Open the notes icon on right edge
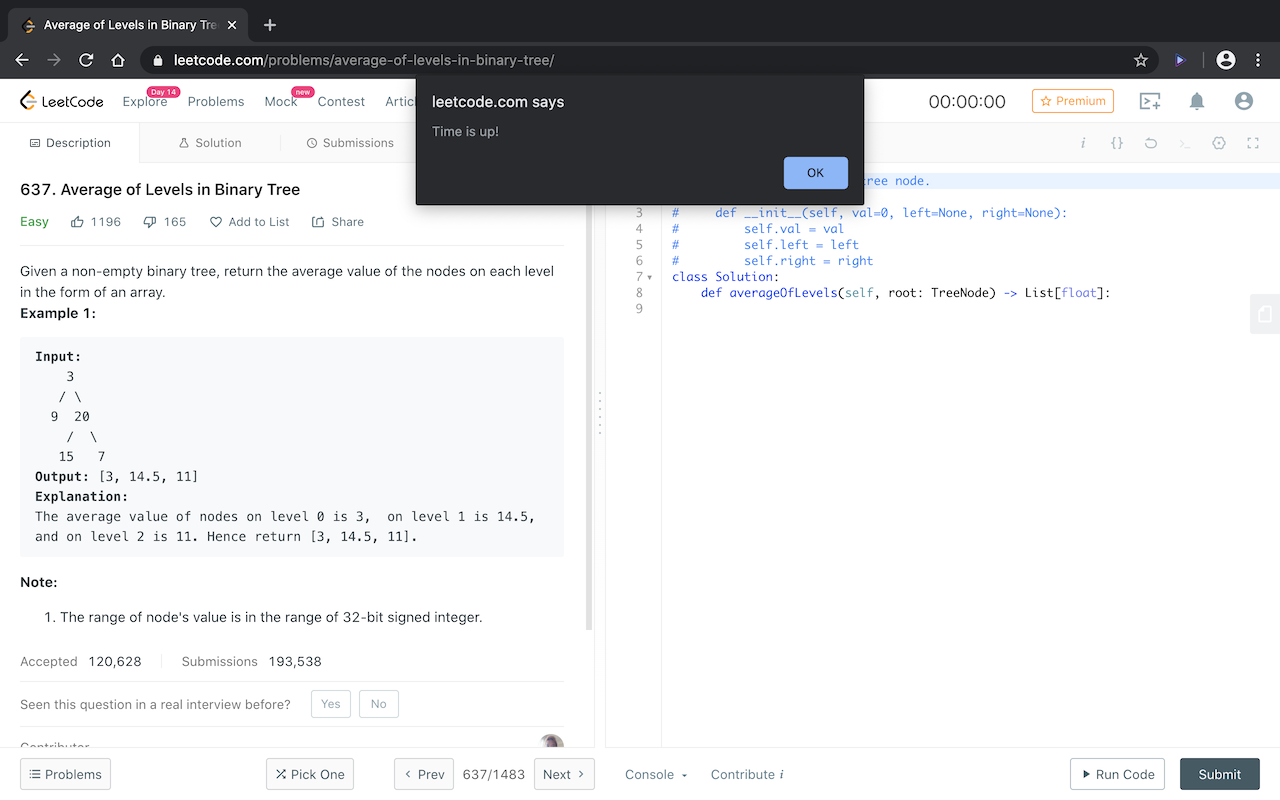1280x800 pixels. 1265,314
